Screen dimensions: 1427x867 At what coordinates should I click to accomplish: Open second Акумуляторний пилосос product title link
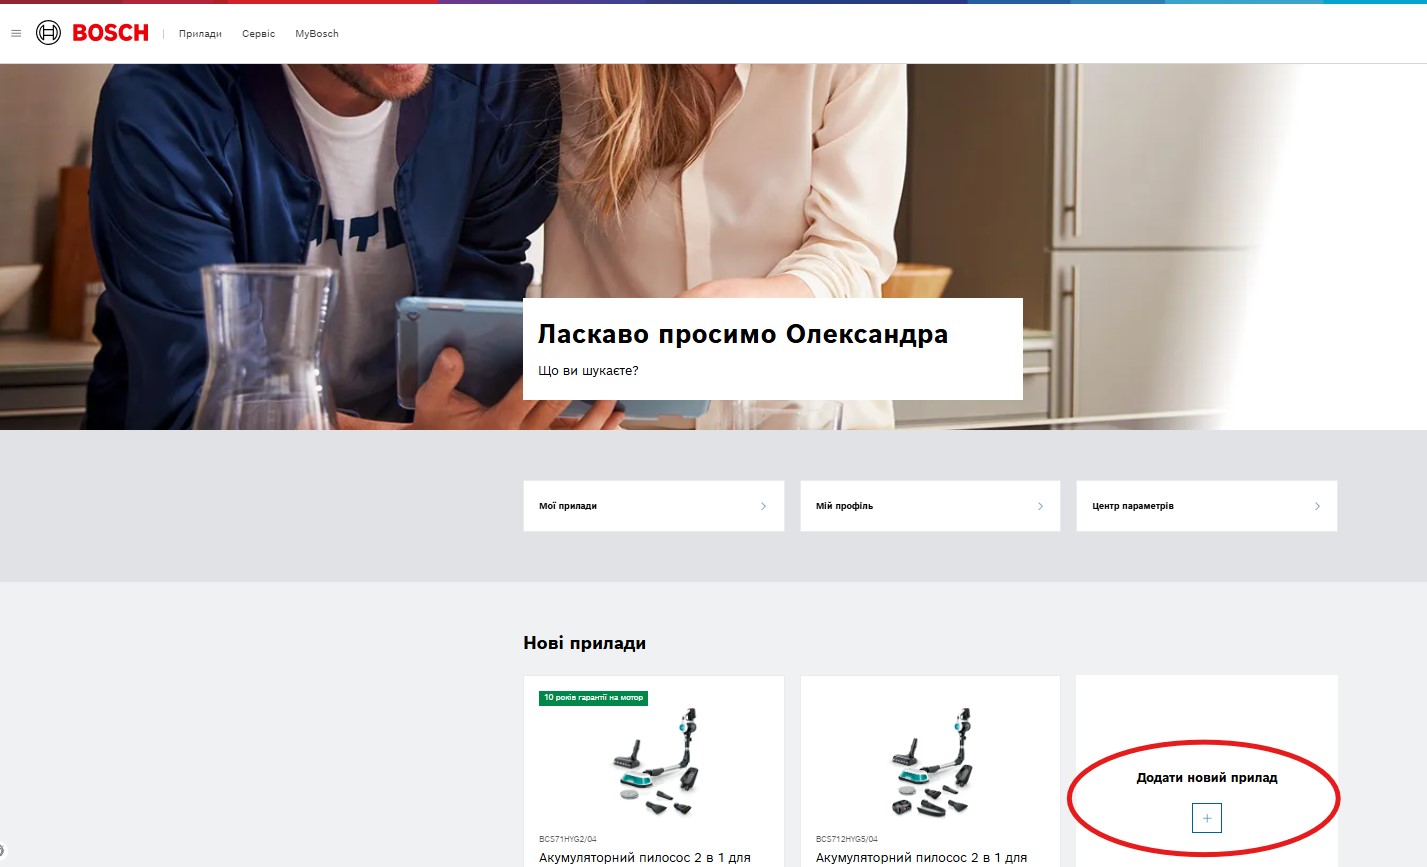[921, 857]
